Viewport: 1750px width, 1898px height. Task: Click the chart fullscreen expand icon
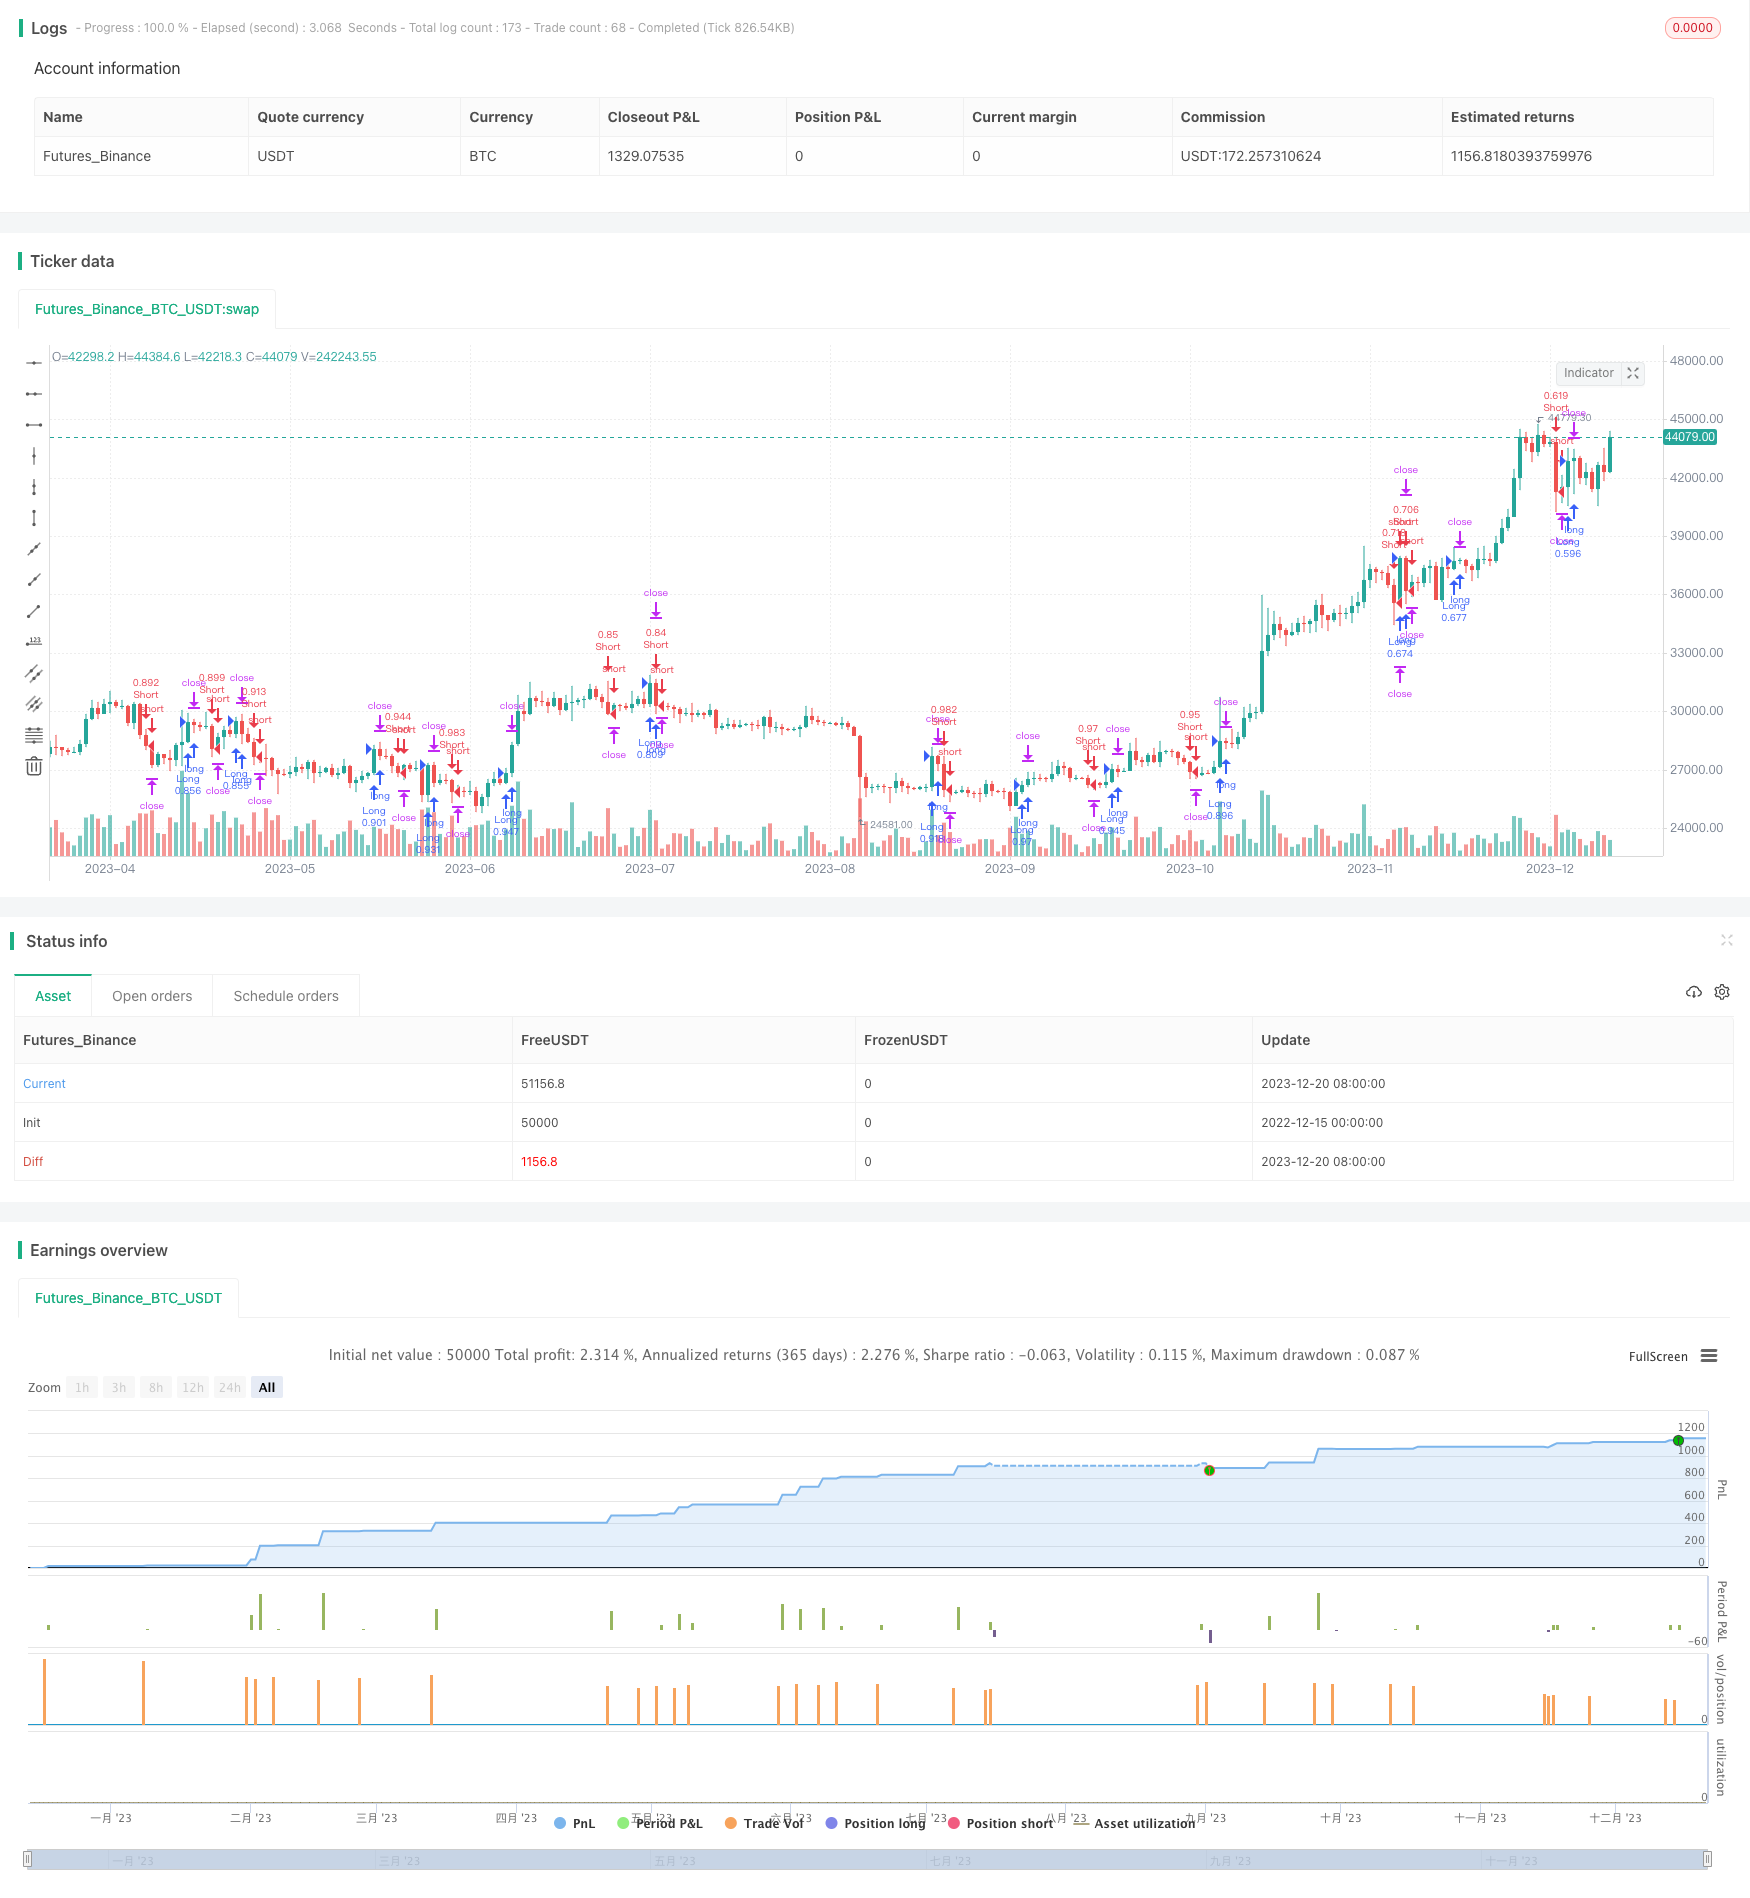[x=1633, y=373]
